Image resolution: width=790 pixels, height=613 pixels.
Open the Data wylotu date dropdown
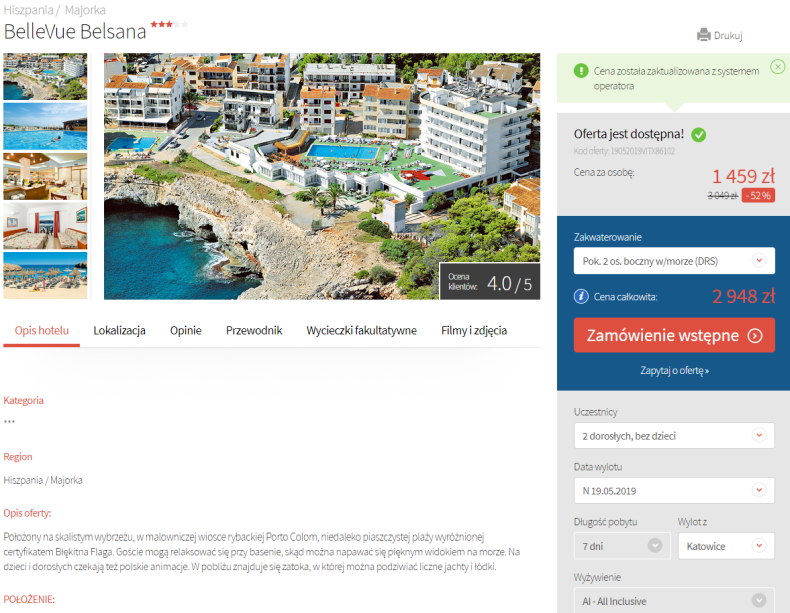(x=674, y=491)
